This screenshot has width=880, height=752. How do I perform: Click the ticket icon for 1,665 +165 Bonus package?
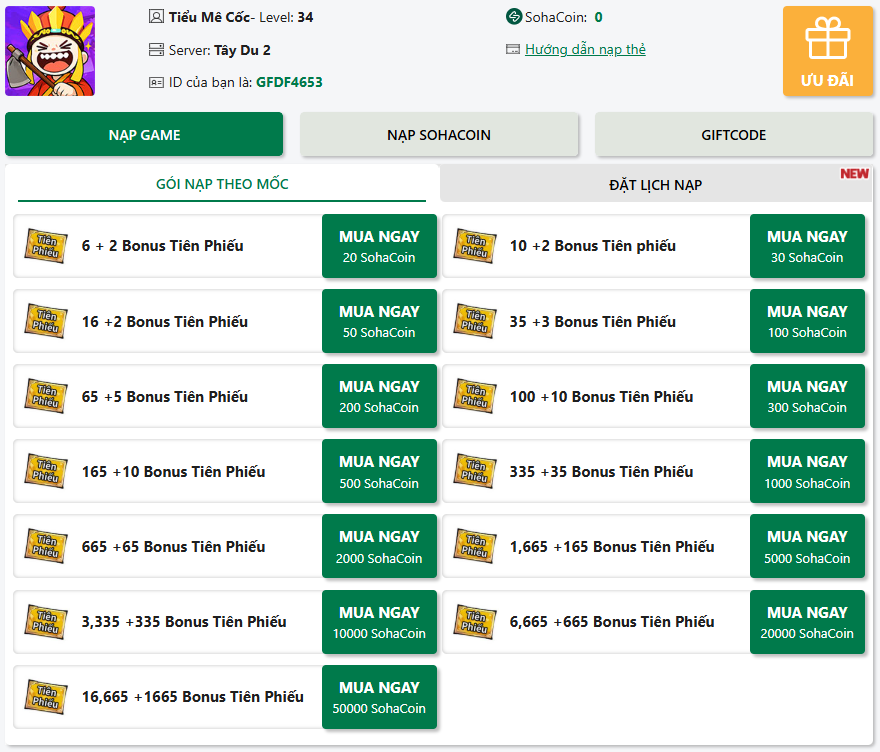click(x=474, y=546)
